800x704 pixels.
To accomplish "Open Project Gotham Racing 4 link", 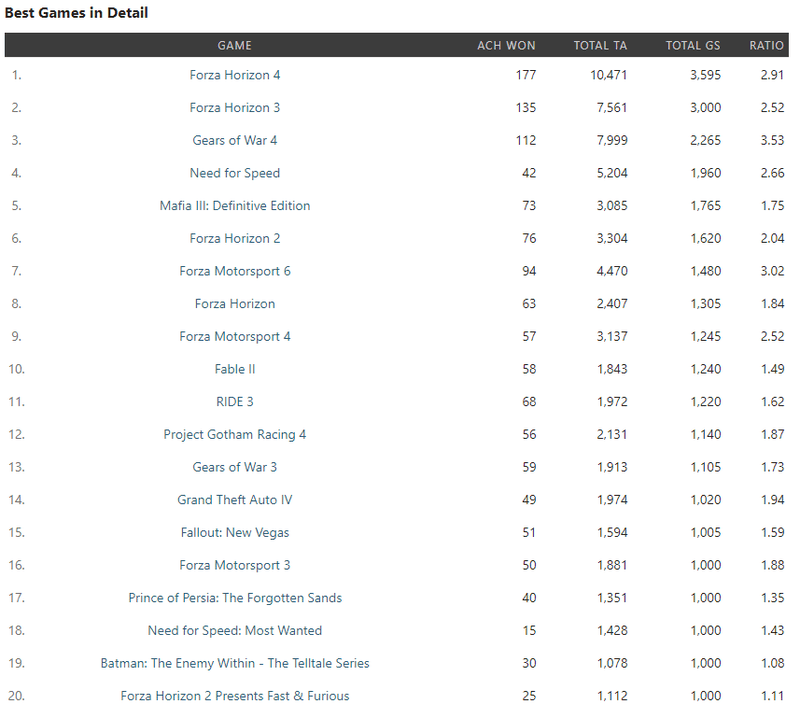I will [235, 434].
